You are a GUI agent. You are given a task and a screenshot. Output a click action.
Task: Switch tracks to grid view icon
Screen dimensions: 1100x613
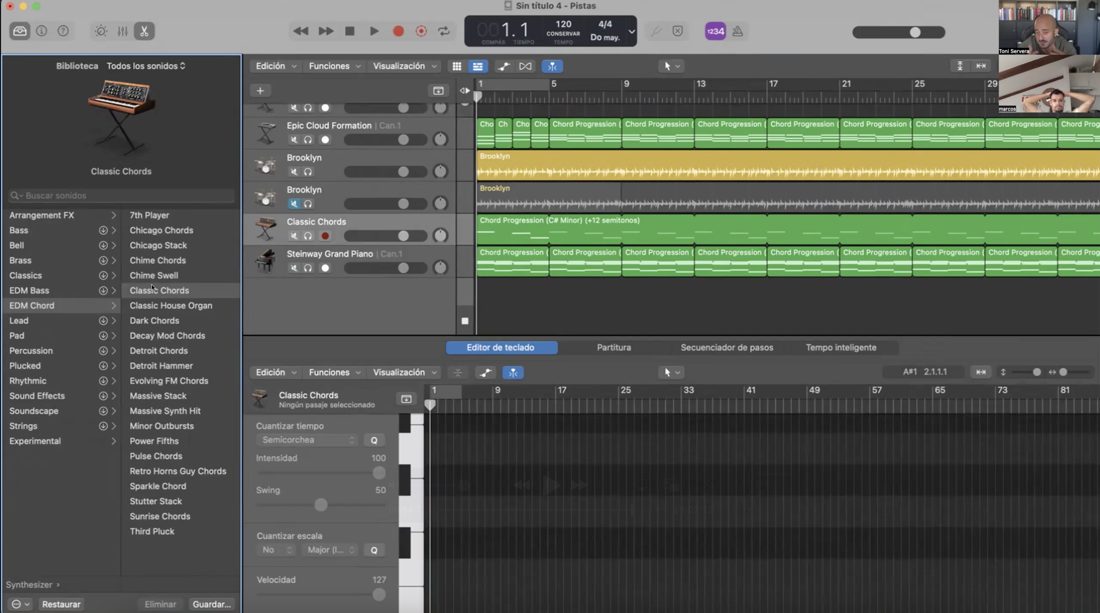pyautogui.click(x=457, y=66)
